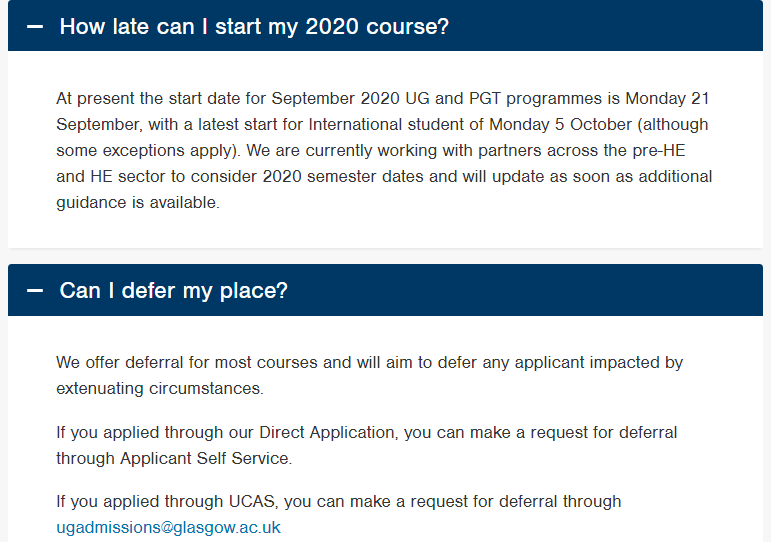Click minus icon beside 'Can I defer my place?'
Image resolution: width=771 pixels, height=542 pixels.
(x=34, y=291)
